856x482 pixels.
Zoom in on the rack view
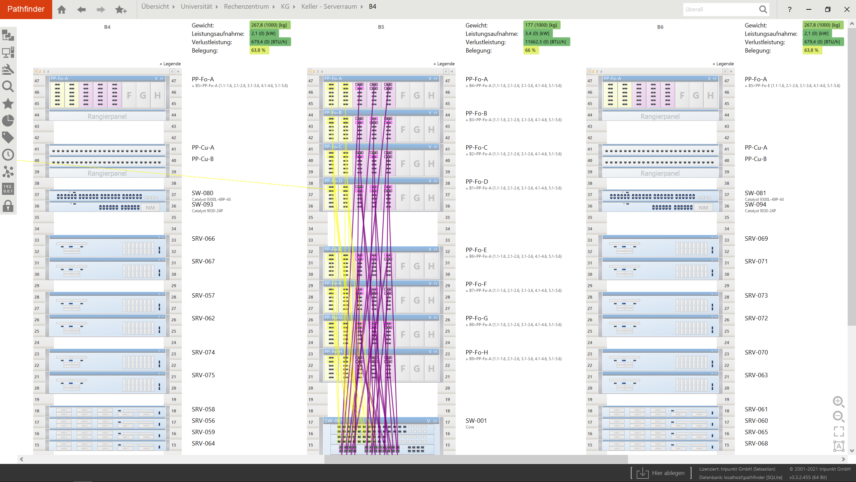click(x=838, y=402)
